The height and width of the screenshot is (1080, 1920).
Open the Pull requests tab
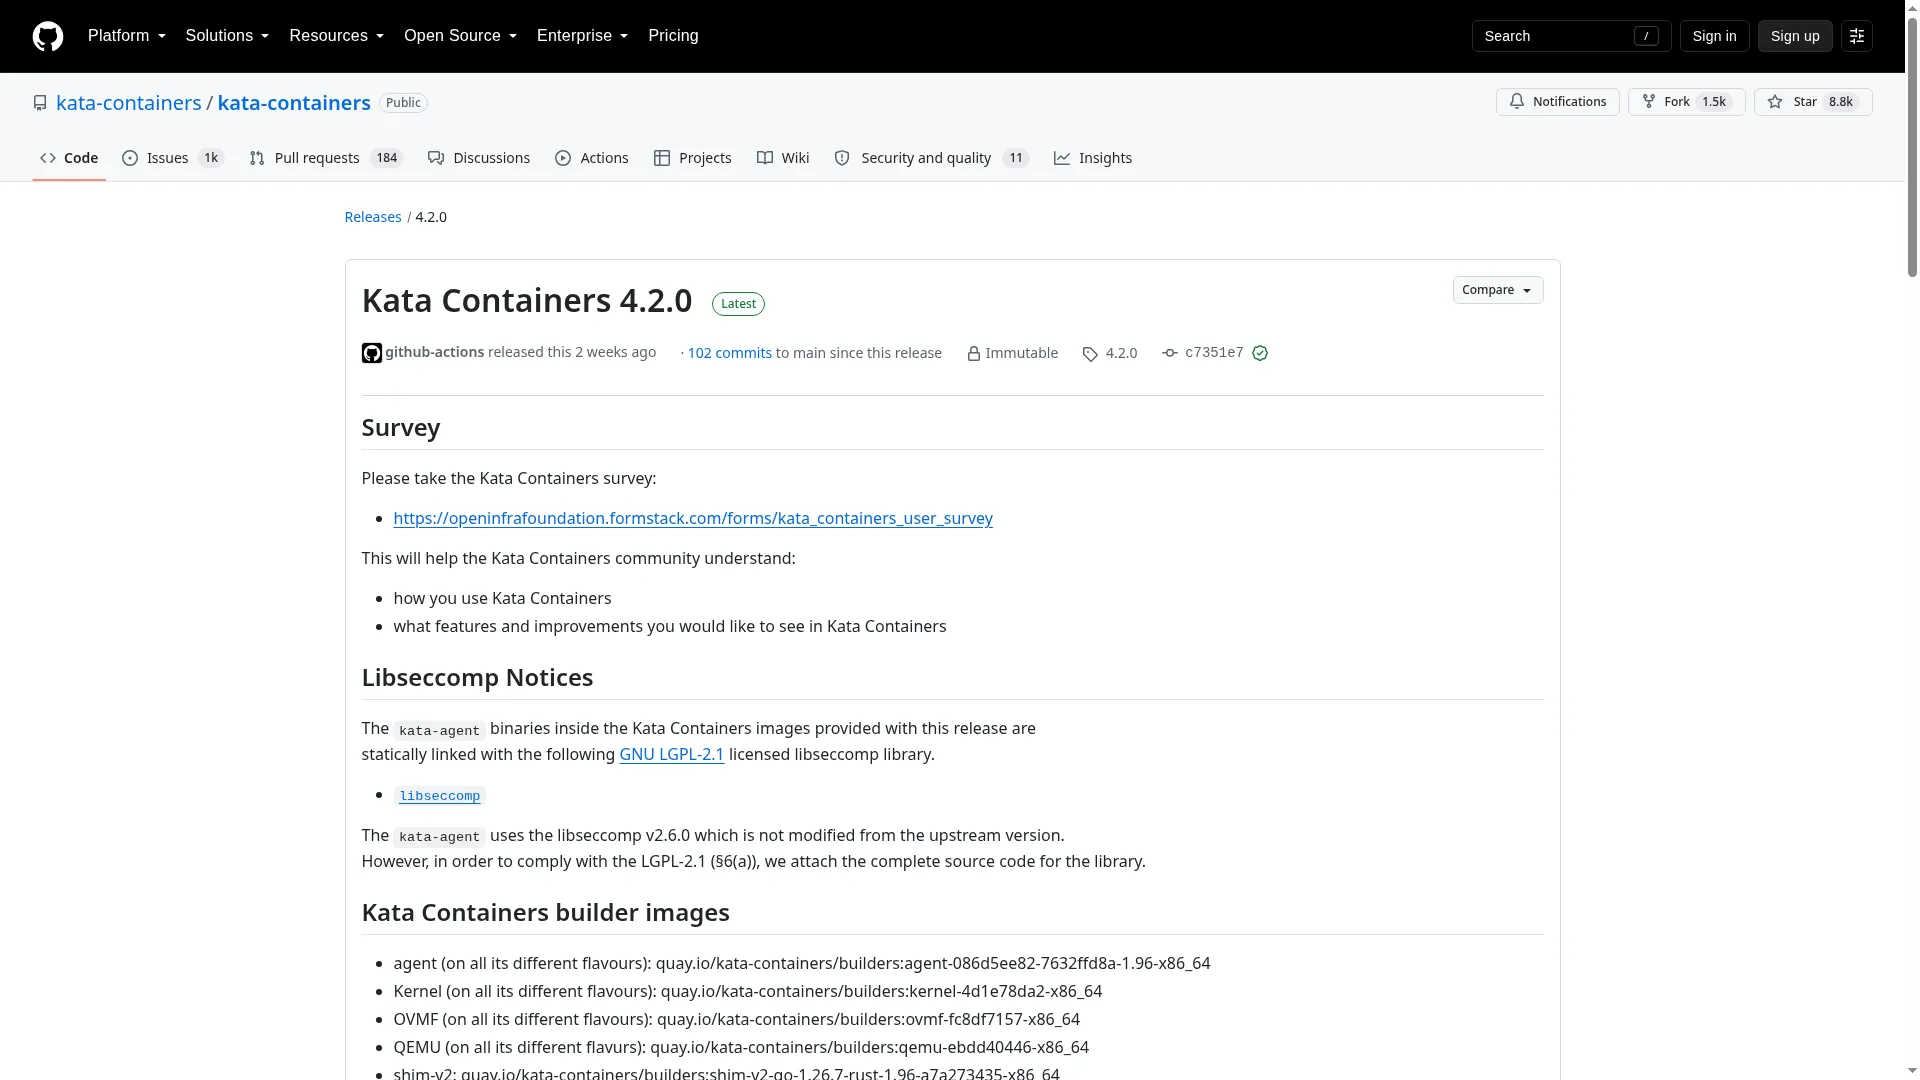pyautogui.click(x=326, y=158)
